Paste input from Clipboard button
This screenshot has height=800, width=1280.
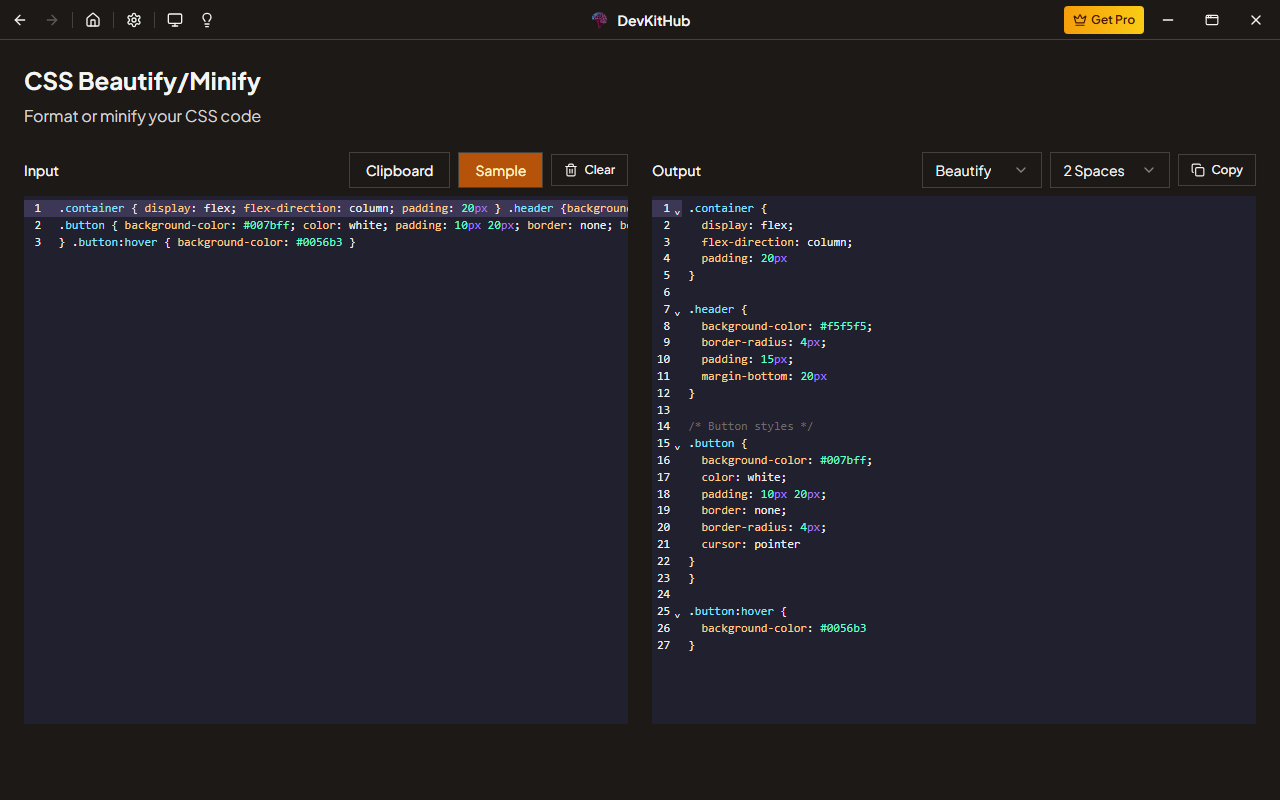click(x=399, y=171)
